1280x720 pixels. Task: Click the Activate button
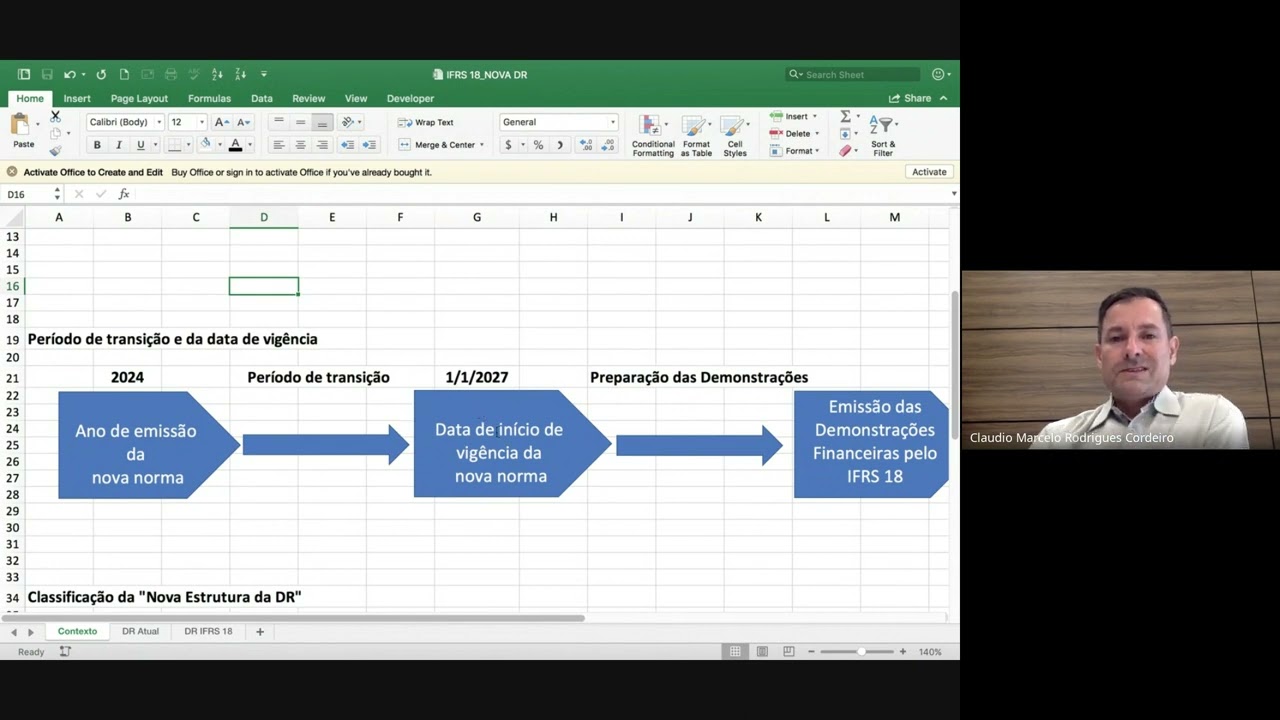(929, 172)
